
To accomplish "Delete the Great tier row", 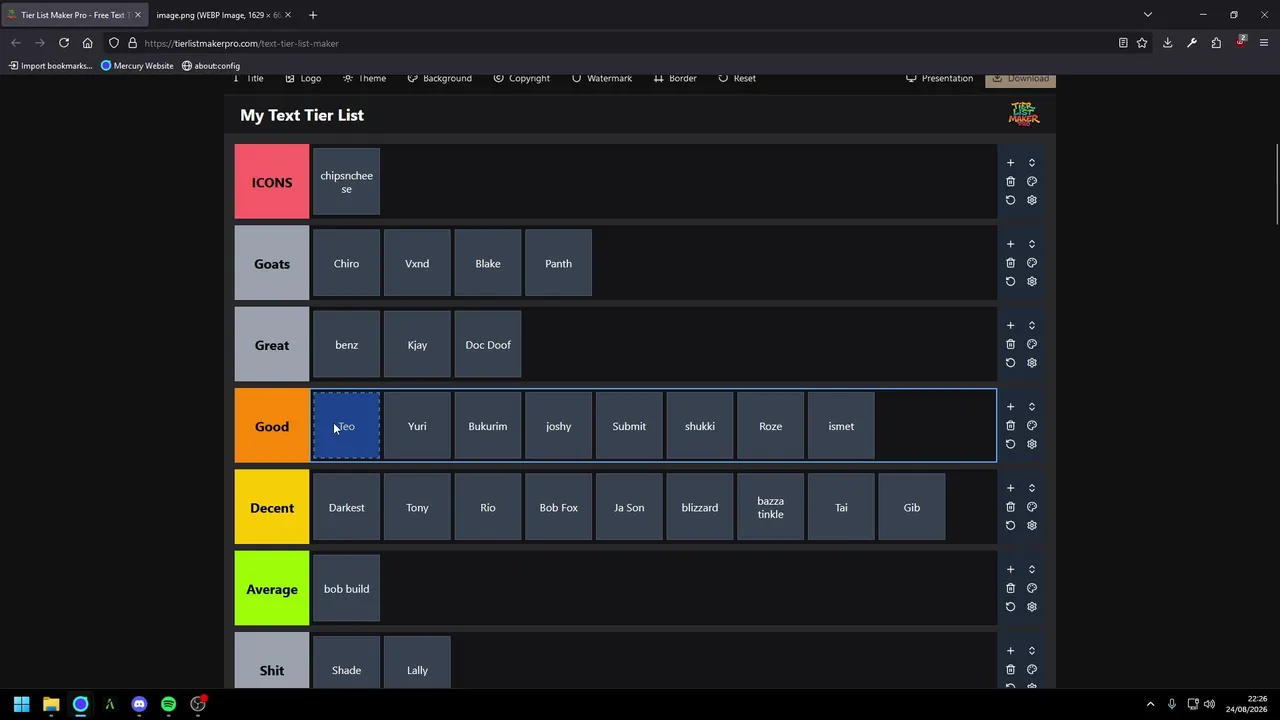I will pyautogui.click(x=1010, y=344).
